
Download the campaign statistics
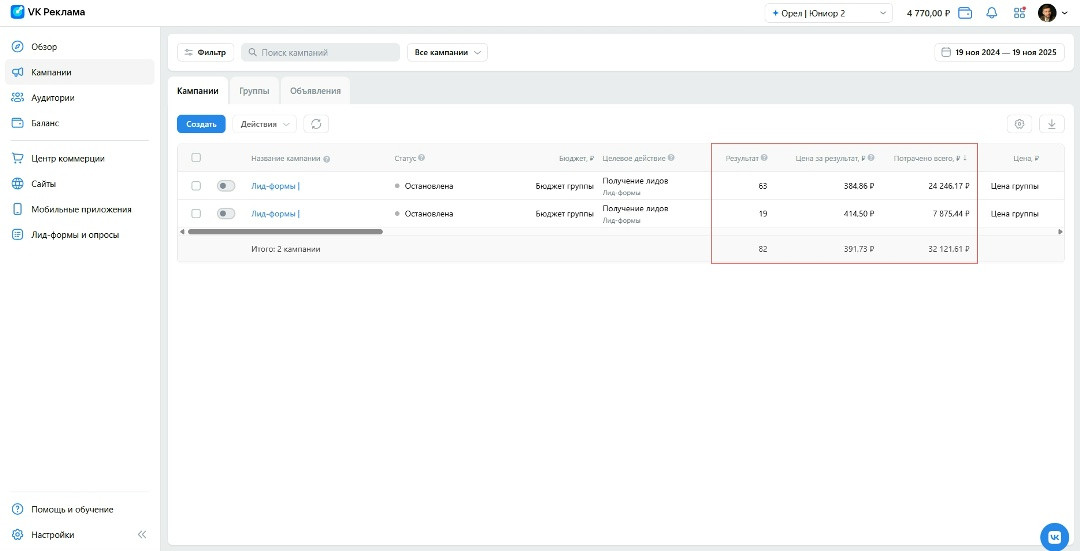[1052, 124]
